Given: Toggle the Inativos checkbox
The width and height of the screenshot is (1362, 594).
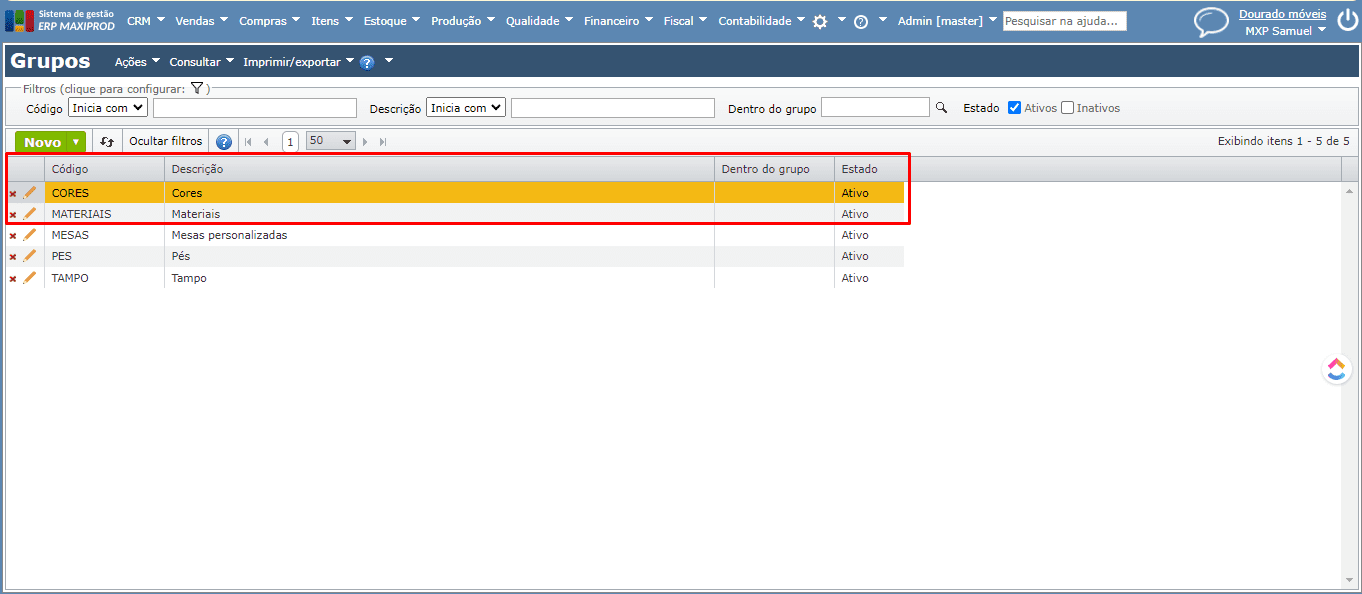Looking at the screenshot, I should 1067,108.
